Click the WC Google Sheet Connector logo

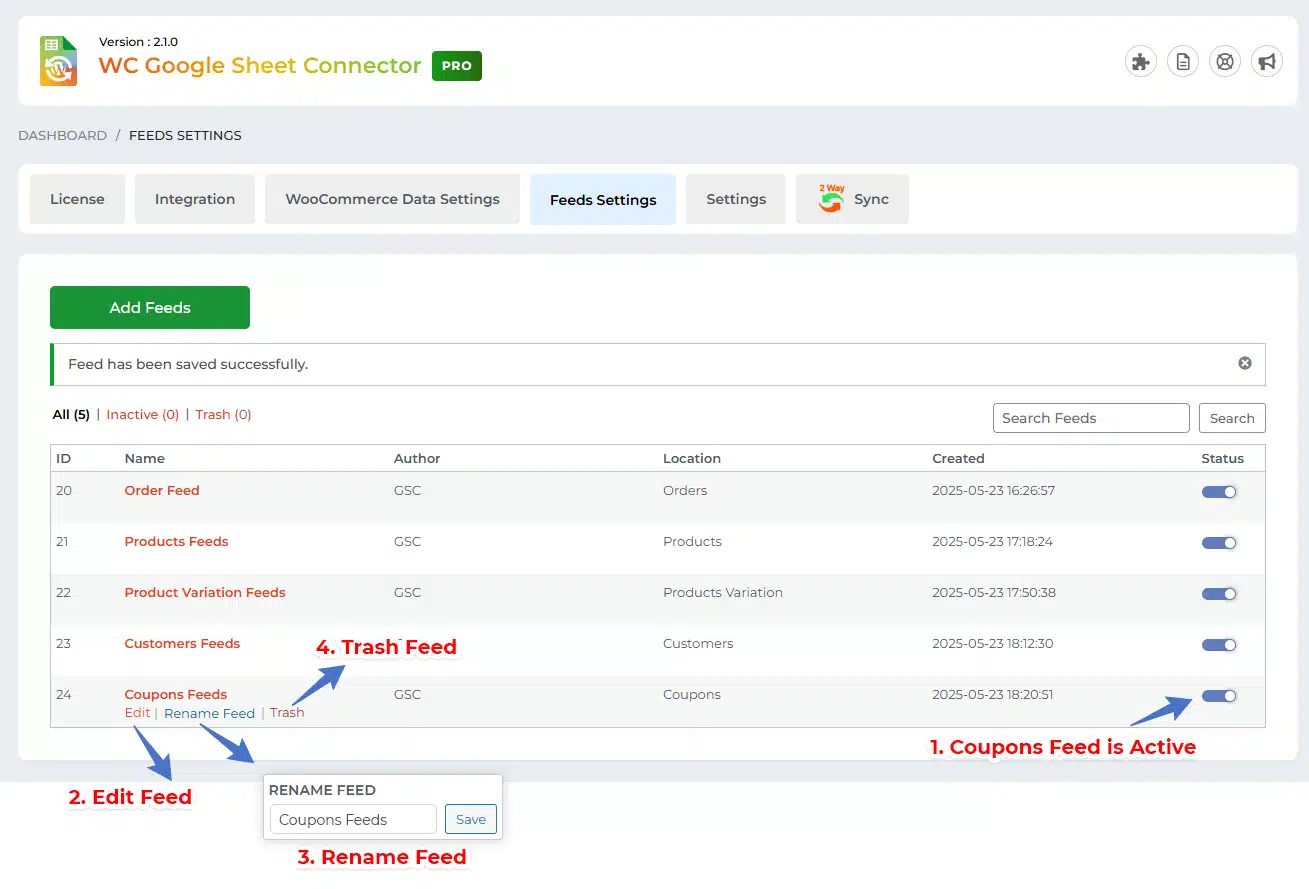58,61
